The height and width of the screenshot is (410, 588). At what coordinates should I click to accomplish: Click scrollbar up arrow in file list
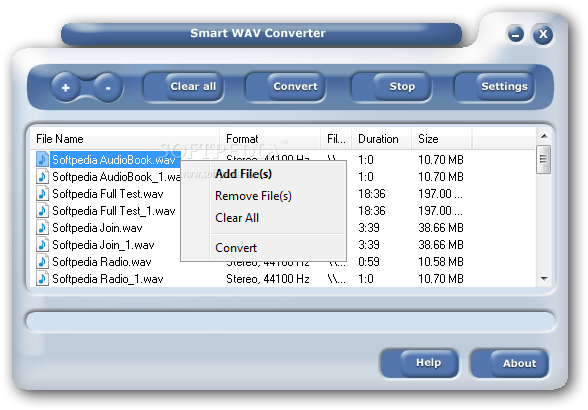point(544,136)
